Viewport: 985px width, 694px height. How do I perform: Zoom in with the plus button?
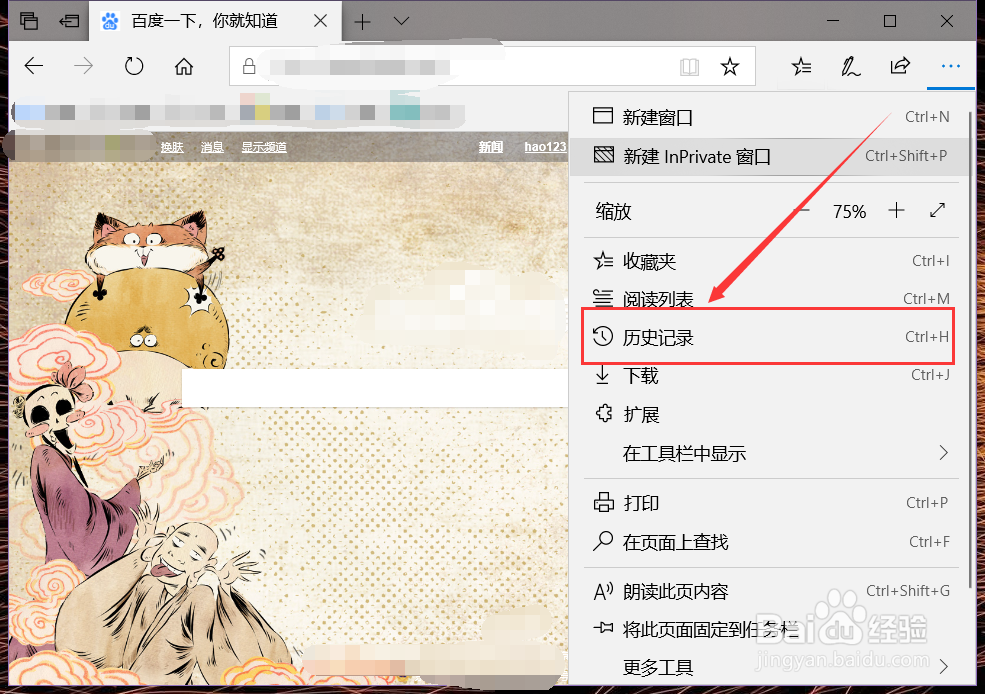896,210
